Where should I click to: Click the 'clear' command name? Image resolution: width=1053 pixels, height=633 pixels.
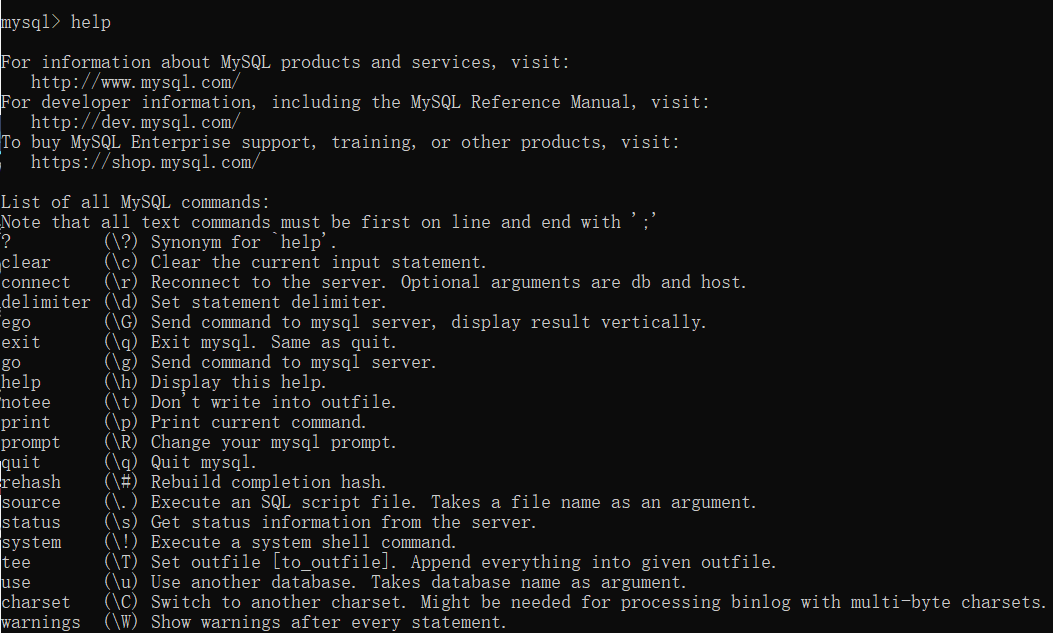tap(26, 262)
